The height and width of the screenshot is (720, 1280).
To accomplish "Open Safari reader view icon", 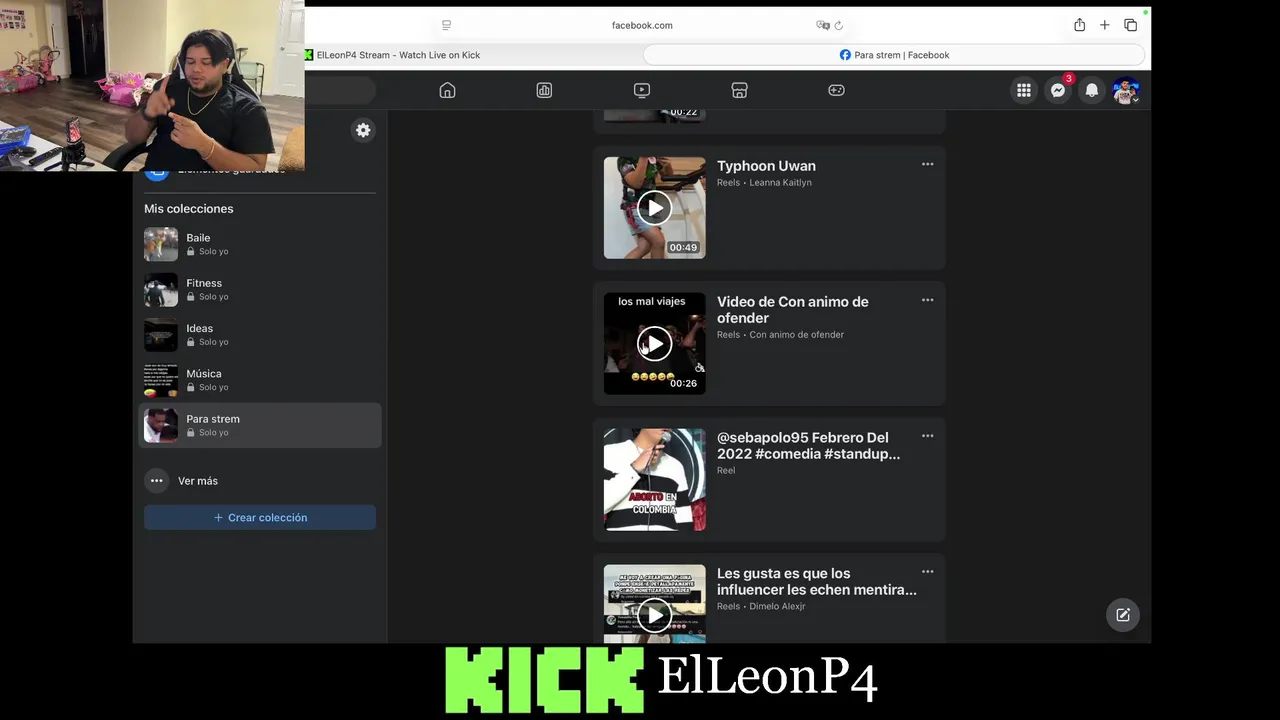I will 446,25.
